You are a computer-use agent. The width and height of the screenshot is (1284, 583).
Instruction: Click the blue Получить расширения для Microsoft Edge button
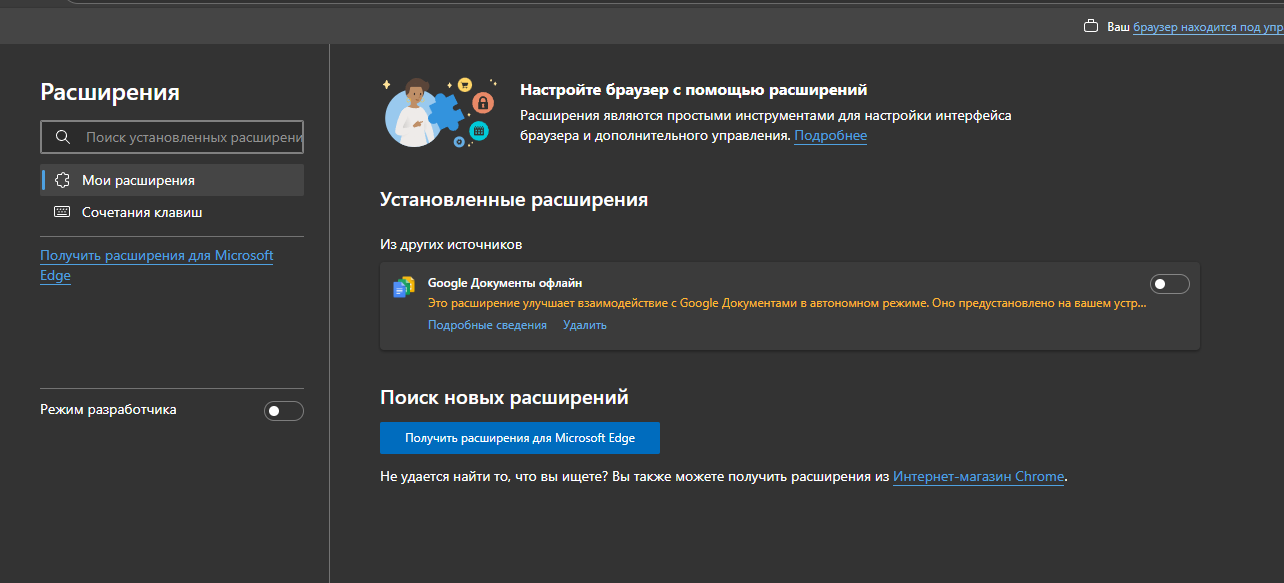[x=520, y=438]
